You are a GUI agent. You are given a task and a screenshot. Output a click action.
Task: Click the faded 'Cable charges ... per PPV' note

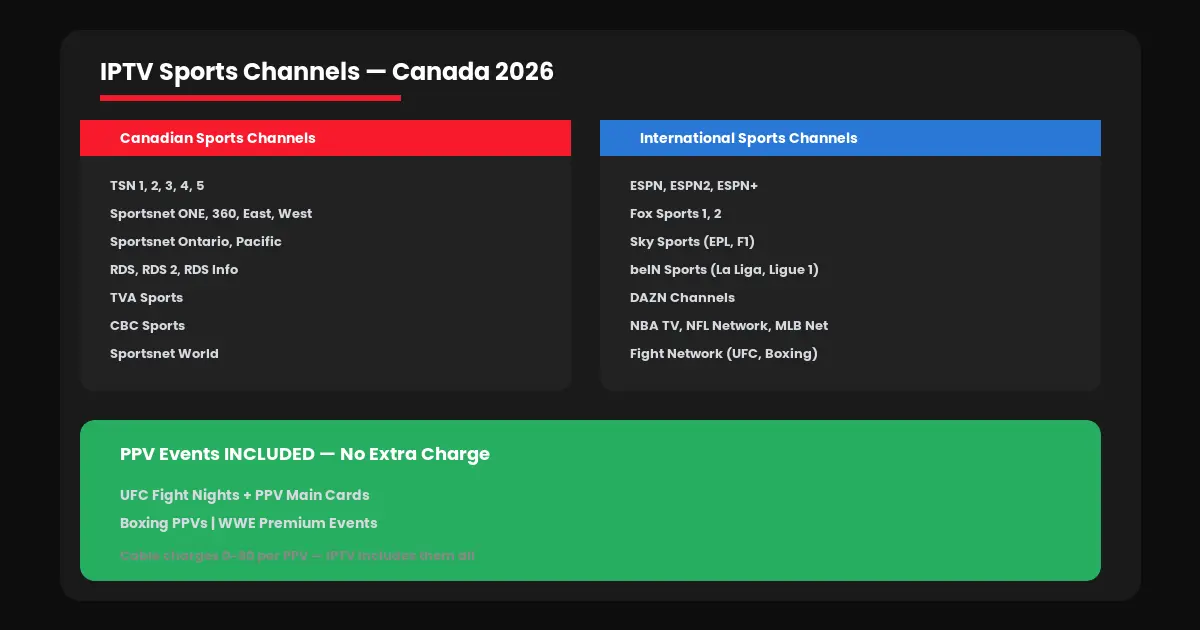tap(298, 555)
